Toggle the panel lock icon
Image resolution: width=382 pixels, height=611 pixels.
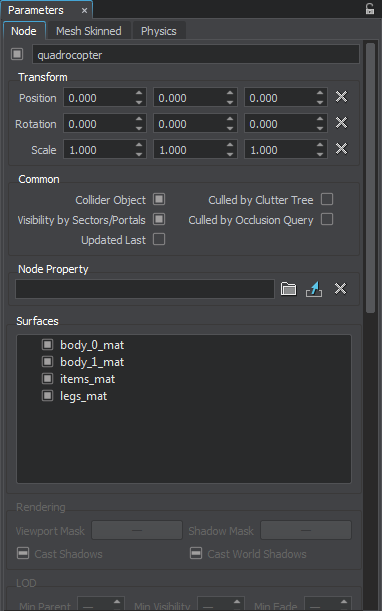pyautogui.click(x=370, y=9)
